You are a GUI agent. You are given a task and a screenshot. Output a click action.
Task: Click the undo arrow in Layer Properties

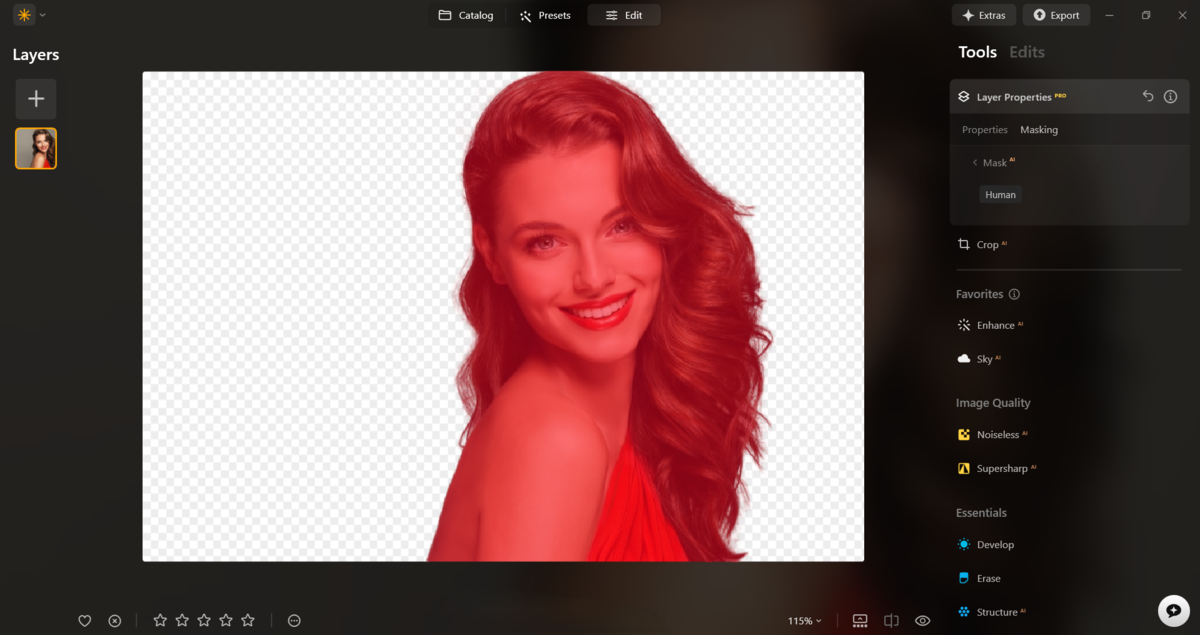pyautogui.click(x=1147, y=96)
